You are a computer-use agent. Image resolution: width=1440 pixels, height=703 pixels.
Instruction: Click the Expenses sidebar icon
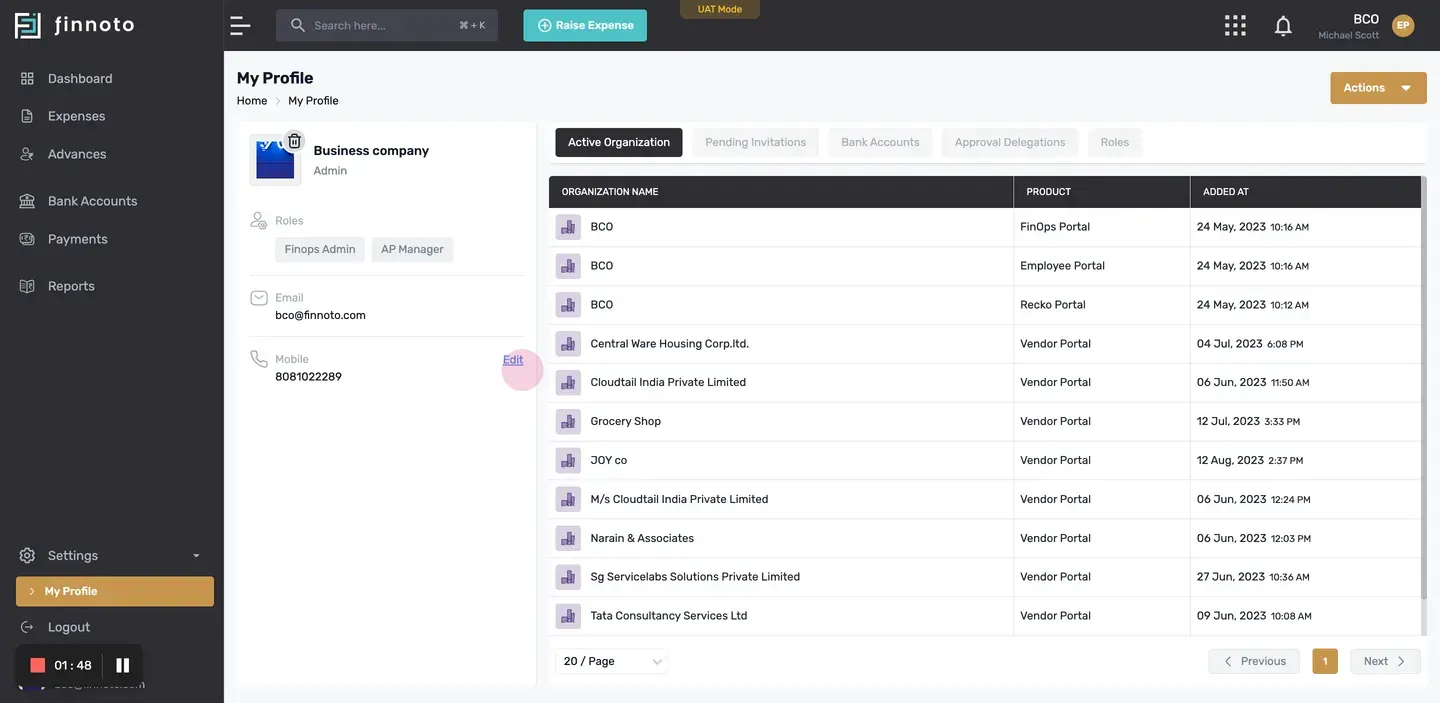click(27, 116)
